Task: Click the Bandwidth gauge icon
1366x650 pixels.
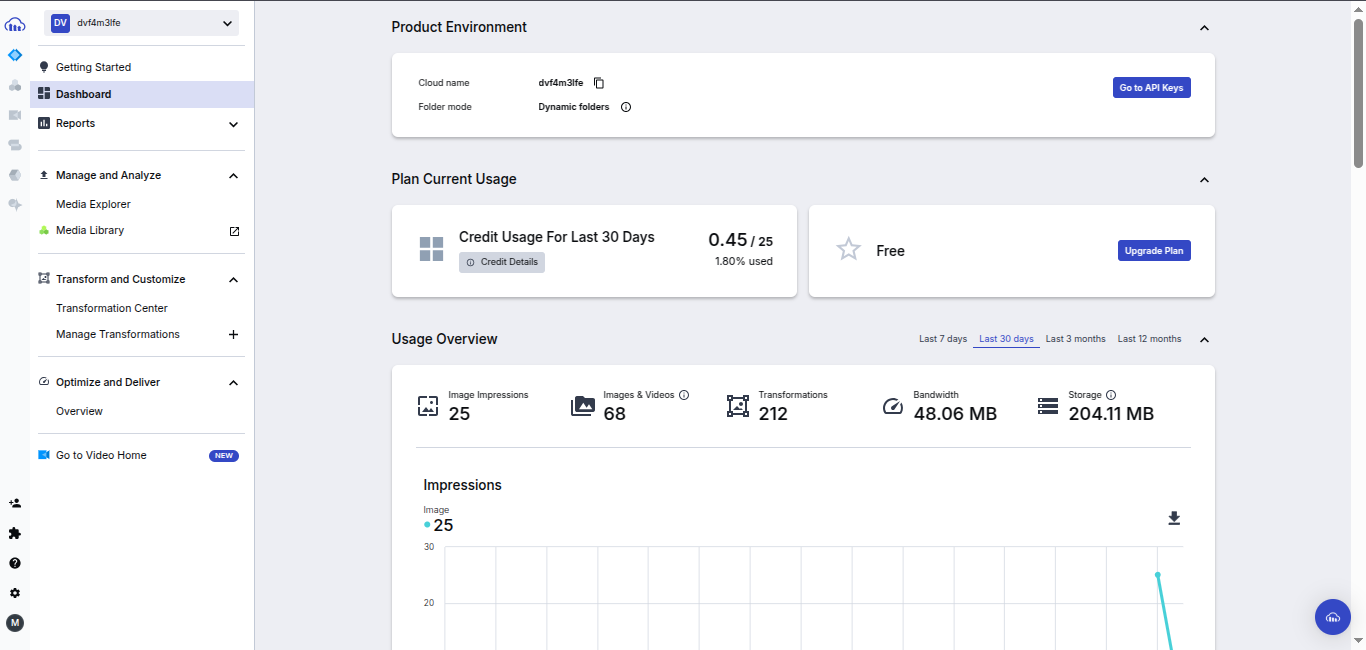Action: [x=893, y=406]
